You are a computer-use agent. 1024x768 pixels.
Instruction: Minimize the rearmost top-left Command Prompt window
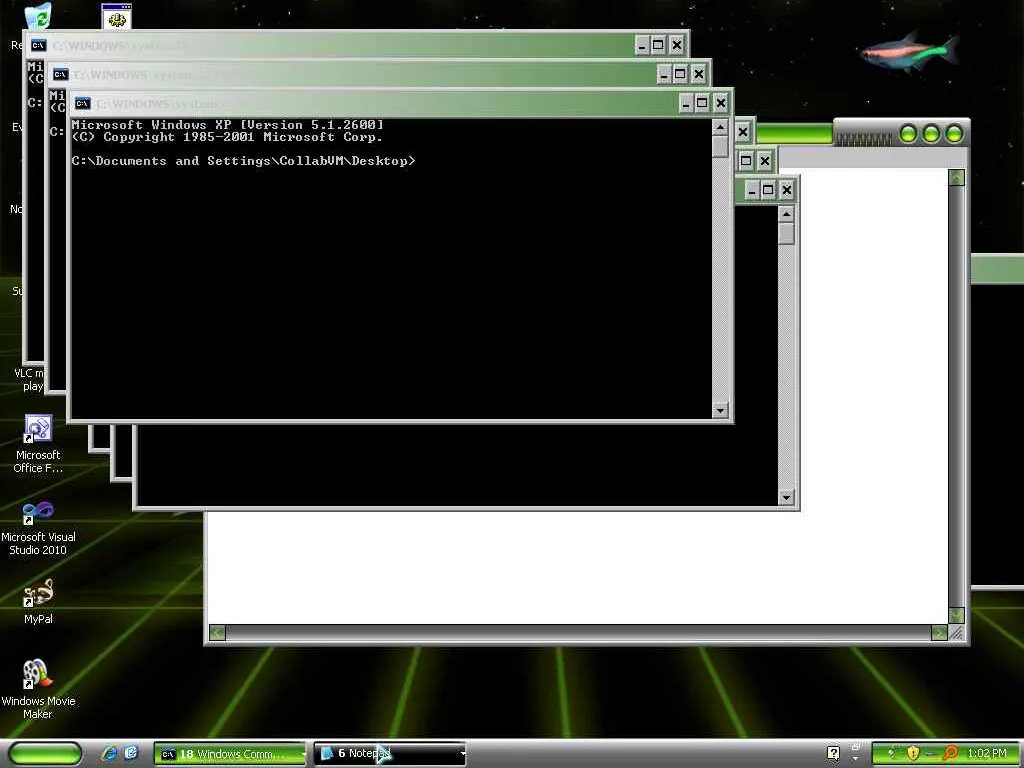641,44
